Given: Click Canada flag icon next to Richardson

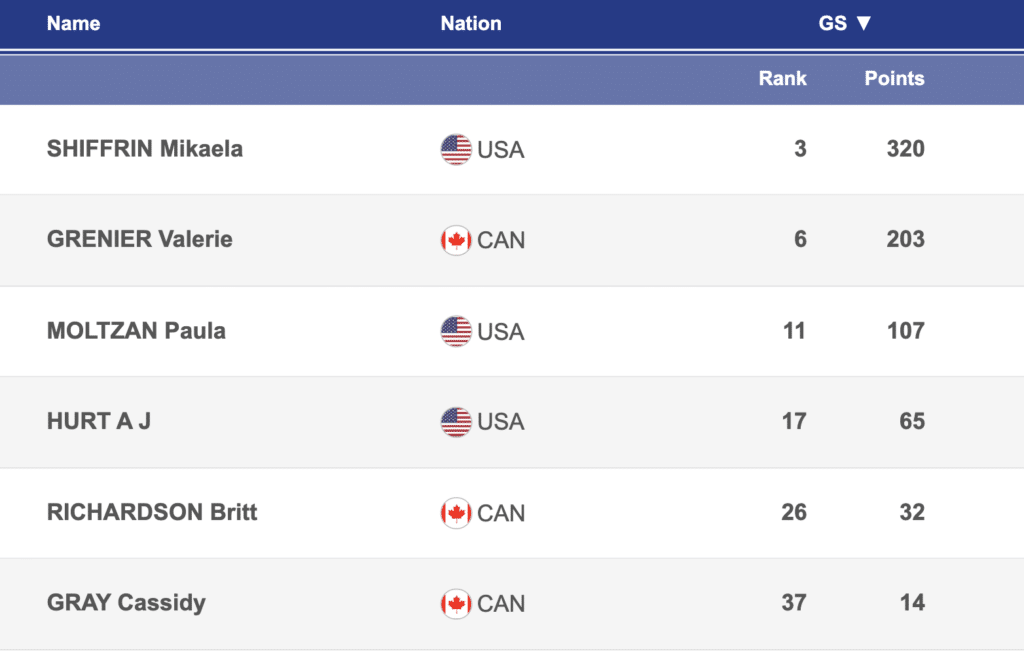Looking at the screenshot, I should 456,513.
